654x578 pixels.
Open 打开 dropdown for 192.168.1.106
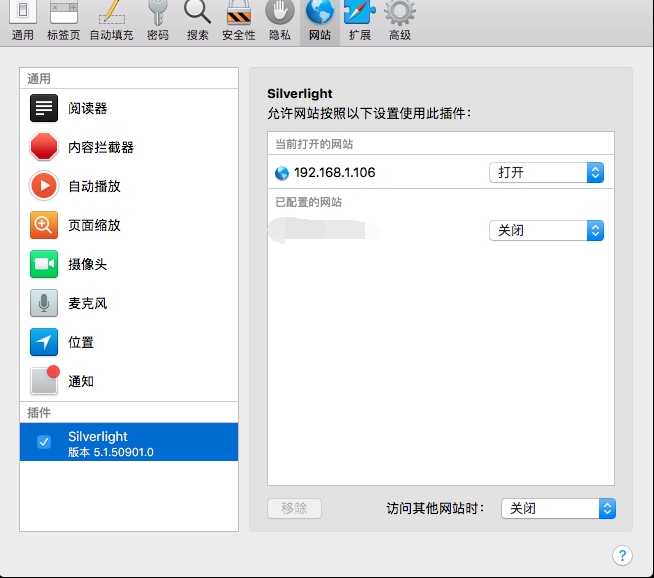(x=546, y=172)
